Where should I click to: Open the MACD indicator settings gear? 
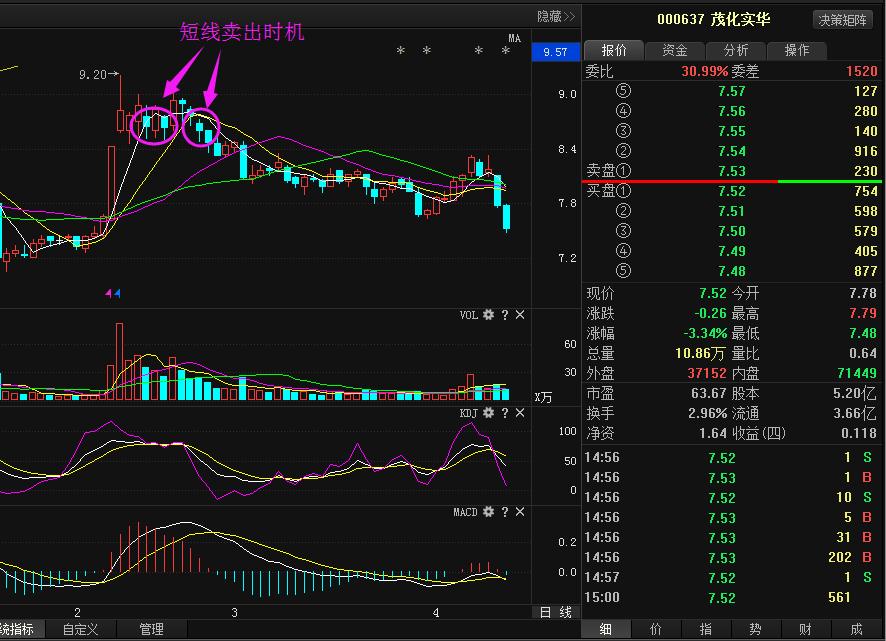click(488, 512)
